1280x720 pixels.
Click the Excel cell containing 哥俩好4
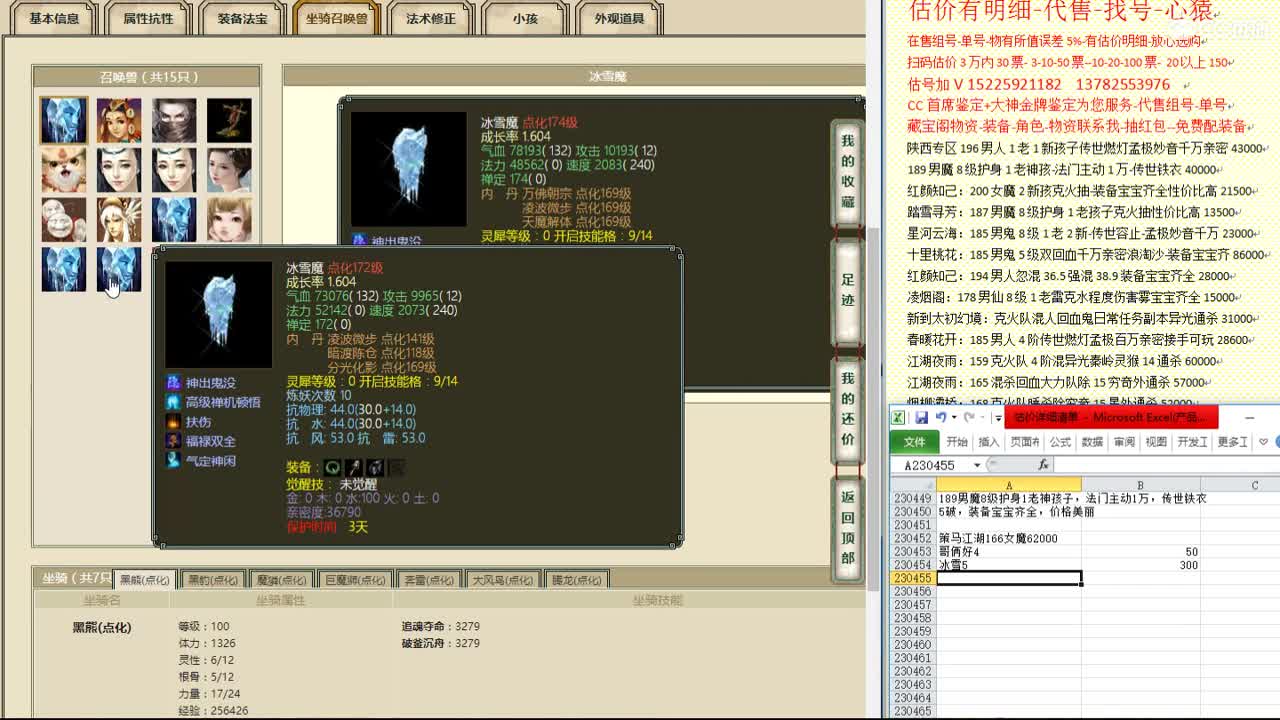click(x=1009, y=552)
